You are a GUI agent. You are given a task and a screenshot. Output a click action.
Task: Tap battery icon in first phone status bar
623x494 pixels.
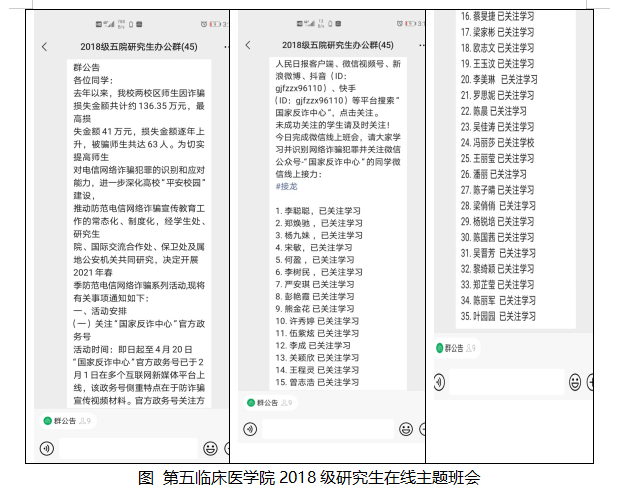click(x=215, y=24)
